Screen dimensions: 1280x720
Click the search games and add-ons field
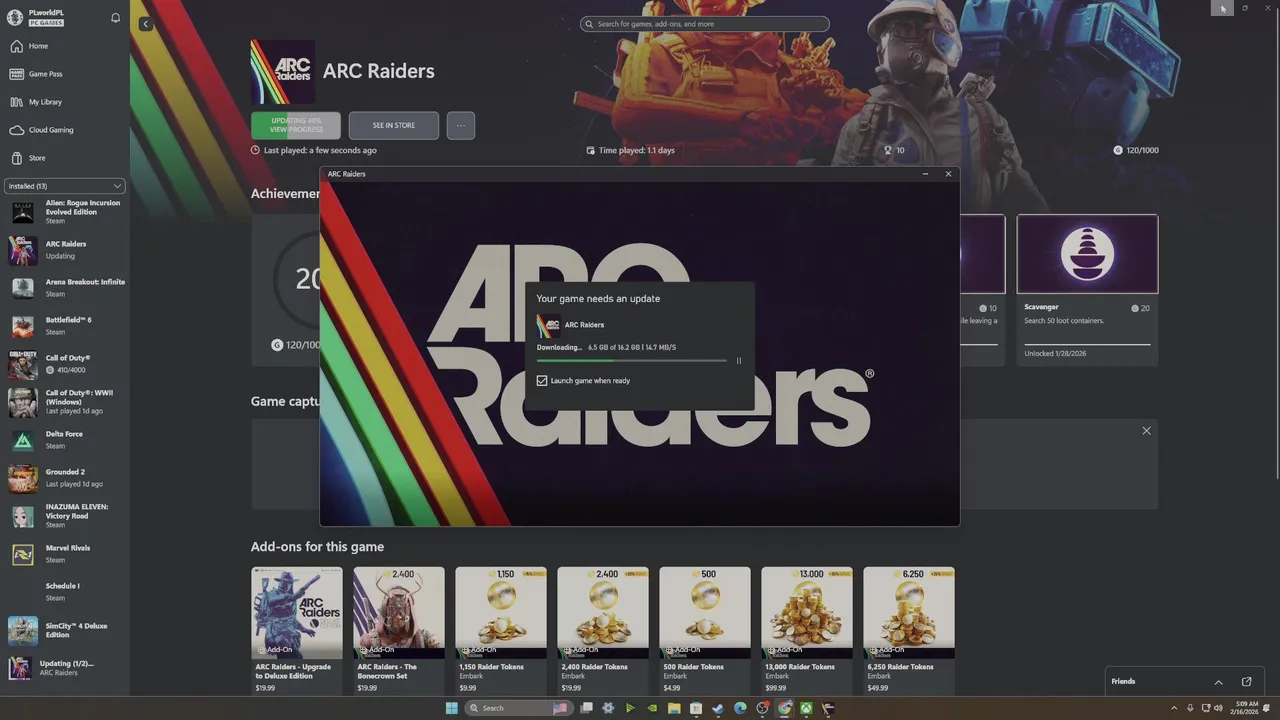pyautogui.click(x=705, y=24)
